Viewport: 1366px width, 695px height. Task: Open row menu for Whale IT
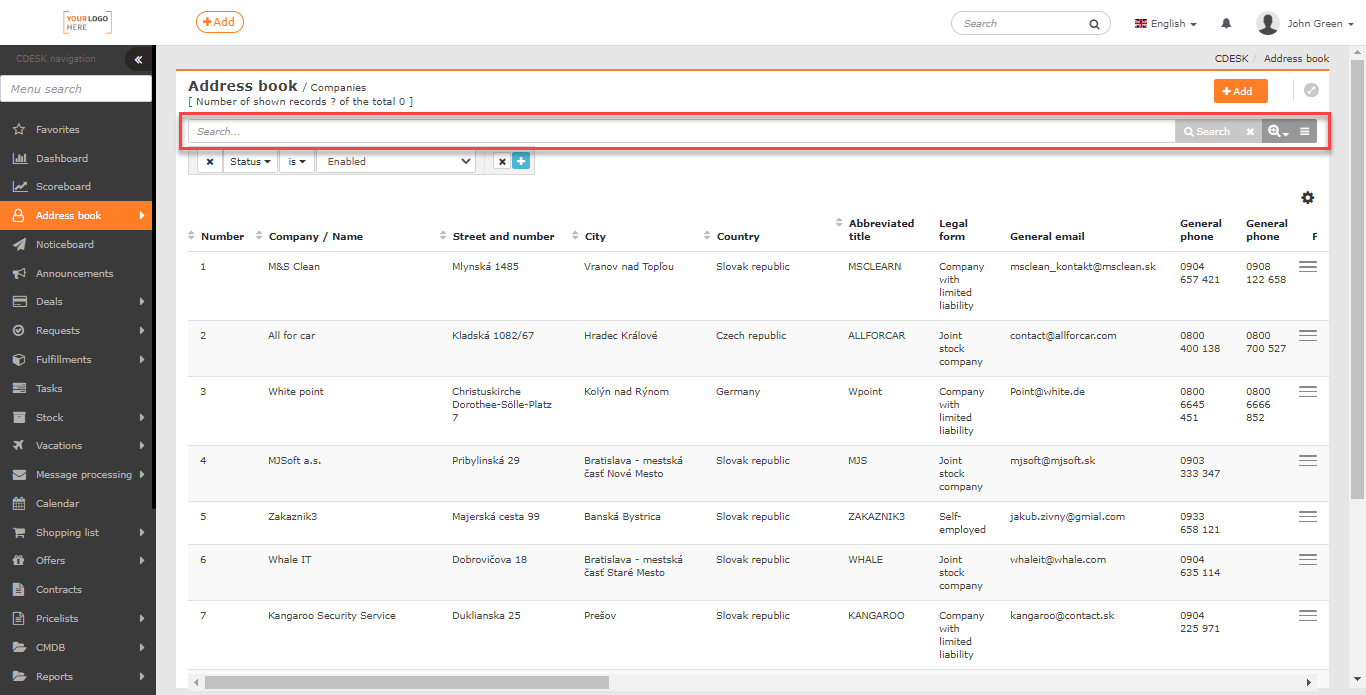1307,560
